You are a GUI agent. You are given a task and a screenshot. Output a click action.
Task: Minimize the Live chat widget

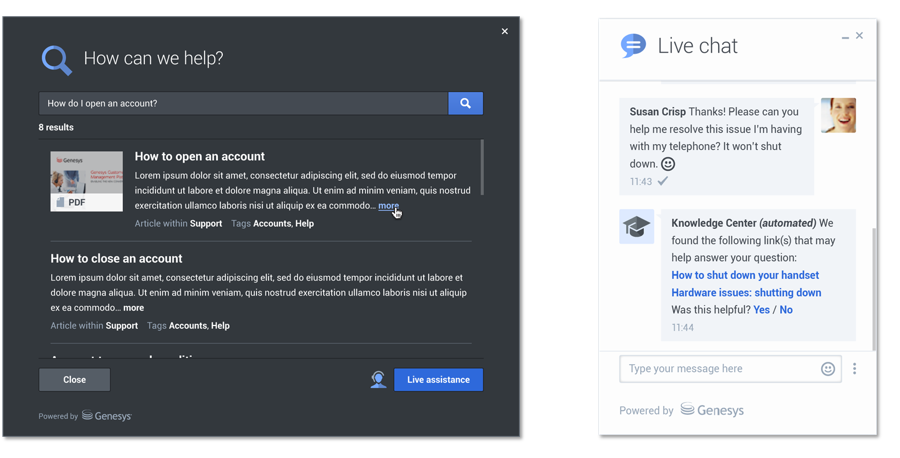point(845,37)
